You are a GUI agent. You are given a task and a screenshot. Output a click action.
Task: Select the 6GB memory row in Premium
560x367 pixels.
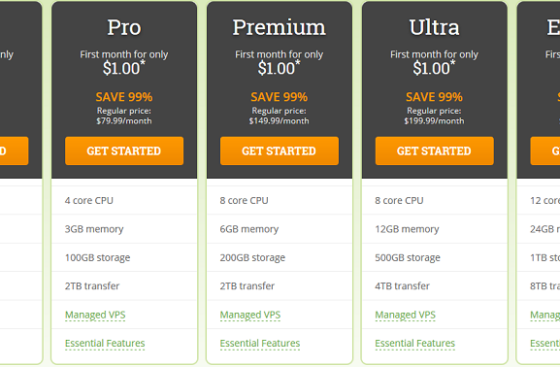(x=279, y=229)
